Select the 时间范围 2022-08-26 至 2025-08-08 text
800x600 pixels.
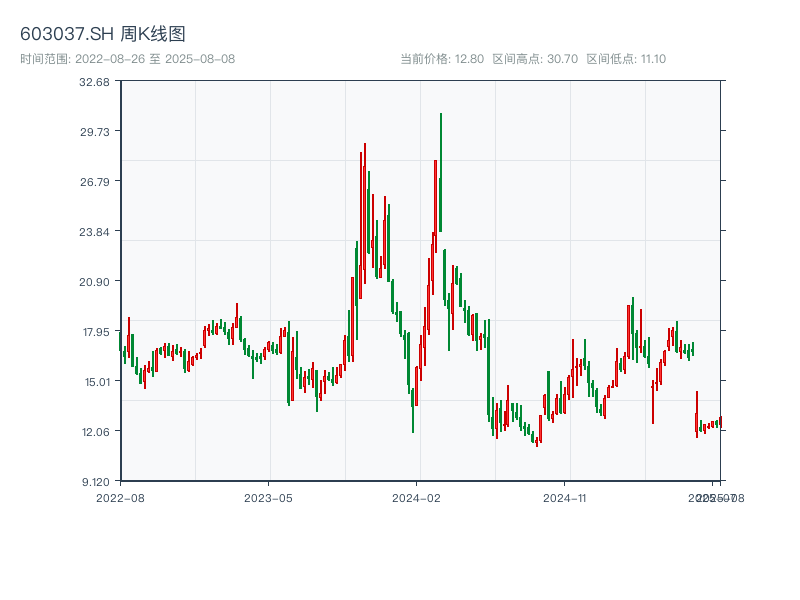pyautogui.click(x=128, y=59)
